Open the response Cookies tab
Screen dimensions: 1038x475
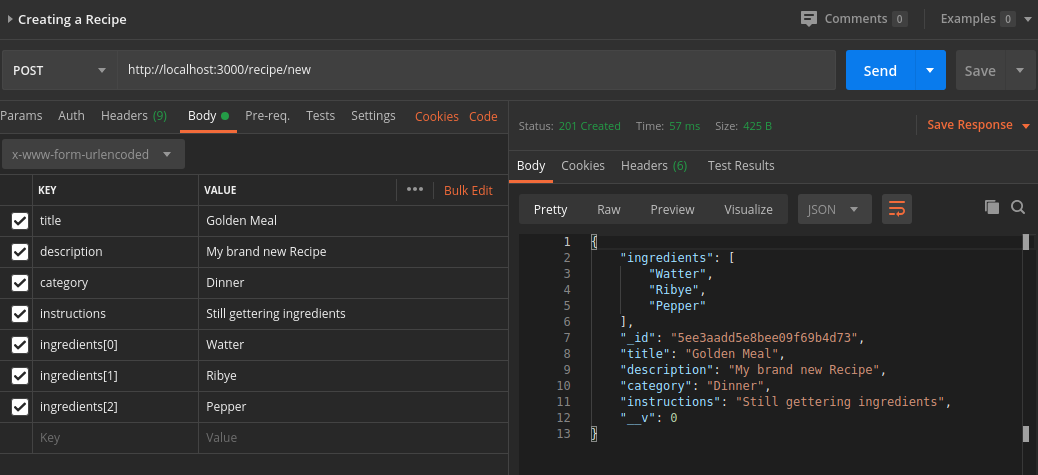pyautogui.click(x=583, y=165)
